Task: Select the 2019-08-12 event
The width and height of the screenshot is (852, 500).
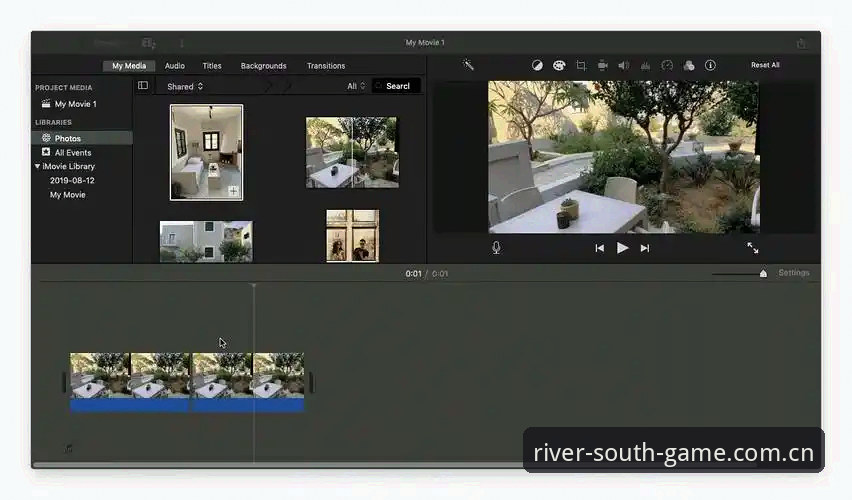Action: [x=72, y=180]
